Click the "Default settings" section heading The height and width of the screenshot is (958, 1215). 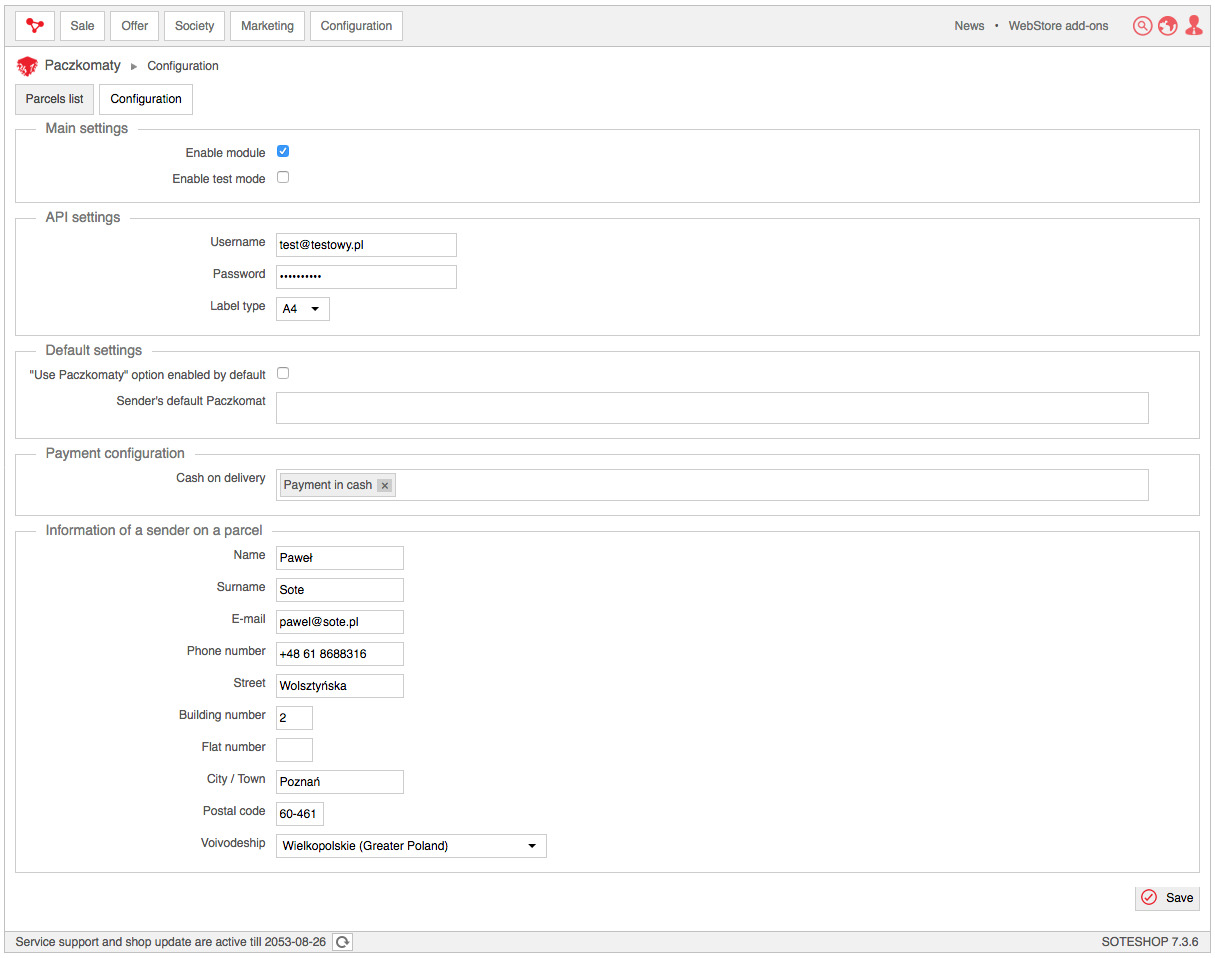[94, 350]
